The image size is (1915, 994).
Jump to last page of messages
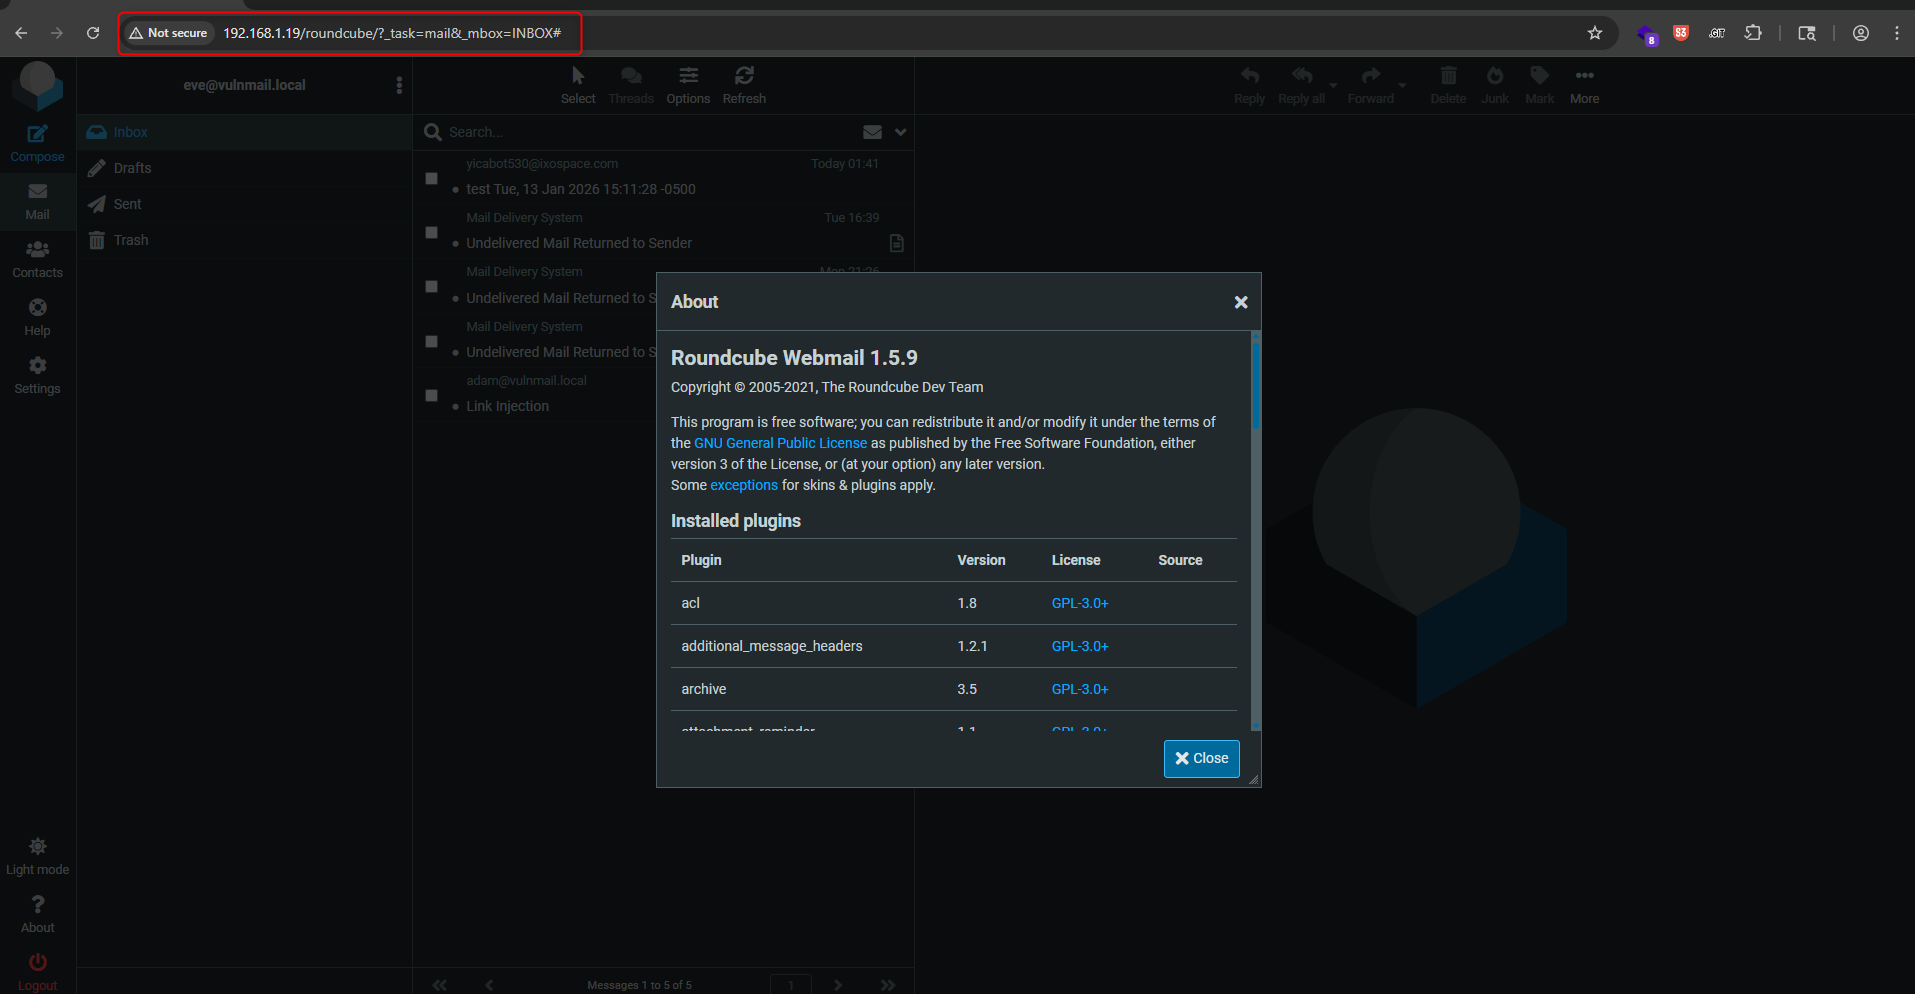tap(887, 985)
